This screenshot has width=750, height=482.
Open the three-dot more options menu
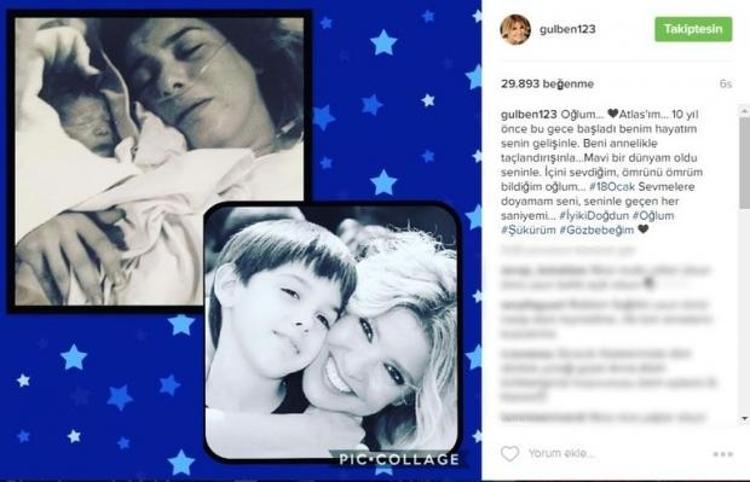(723, 454)
